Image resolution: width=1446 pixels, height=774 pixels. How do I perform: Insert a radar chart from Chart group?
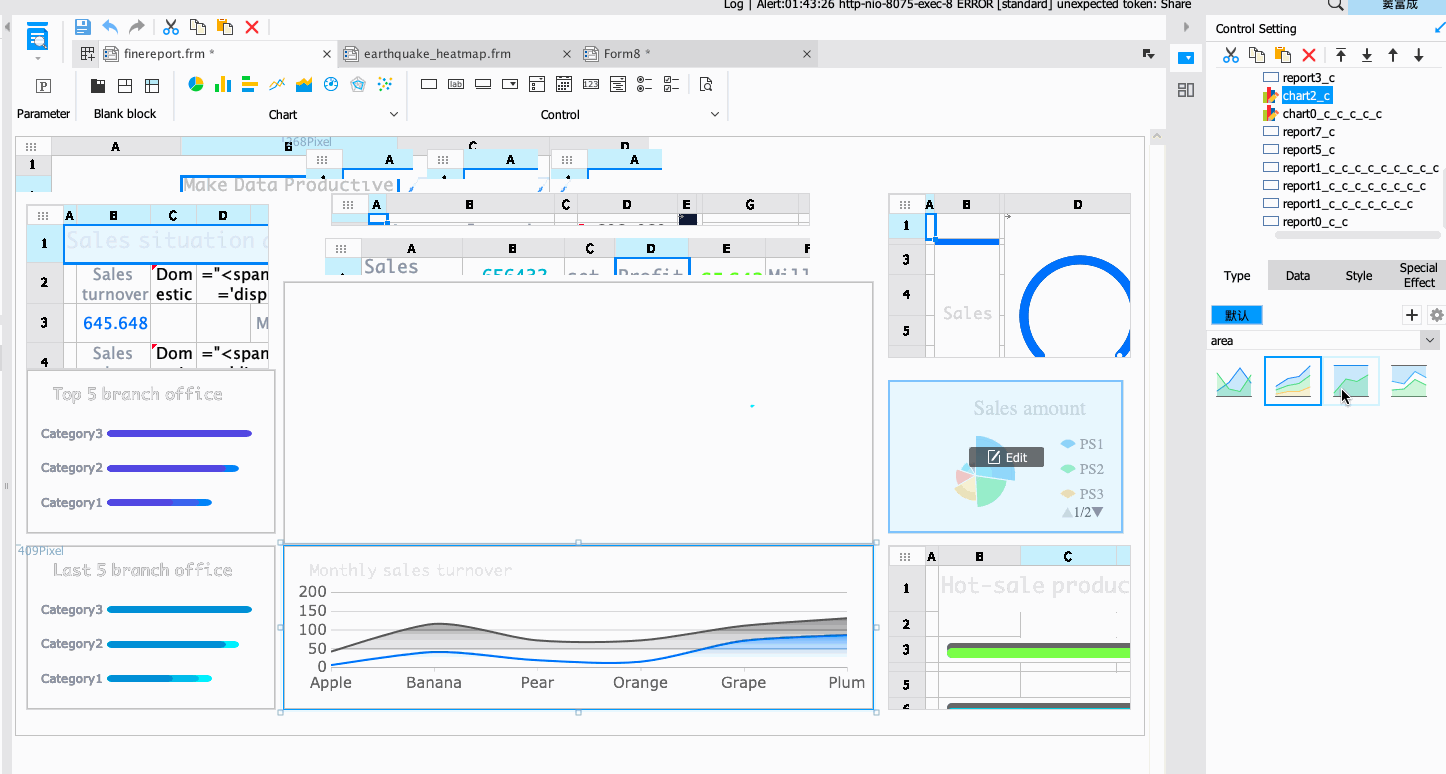[x=358, y=84]
